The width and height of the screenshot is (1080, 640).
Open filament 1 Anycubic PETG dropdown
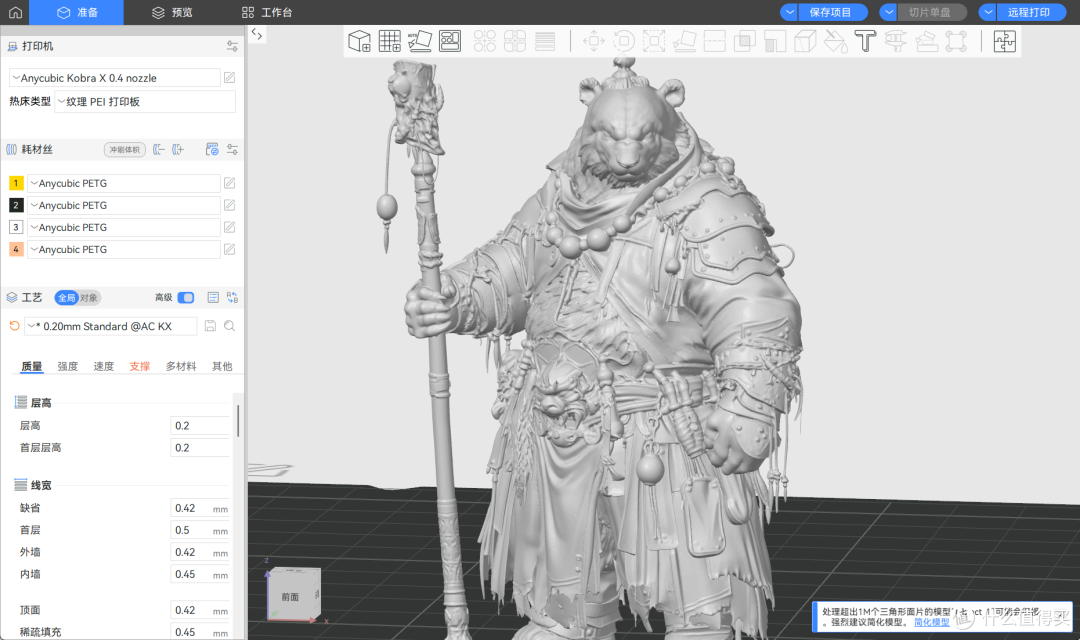pos(123,183)
